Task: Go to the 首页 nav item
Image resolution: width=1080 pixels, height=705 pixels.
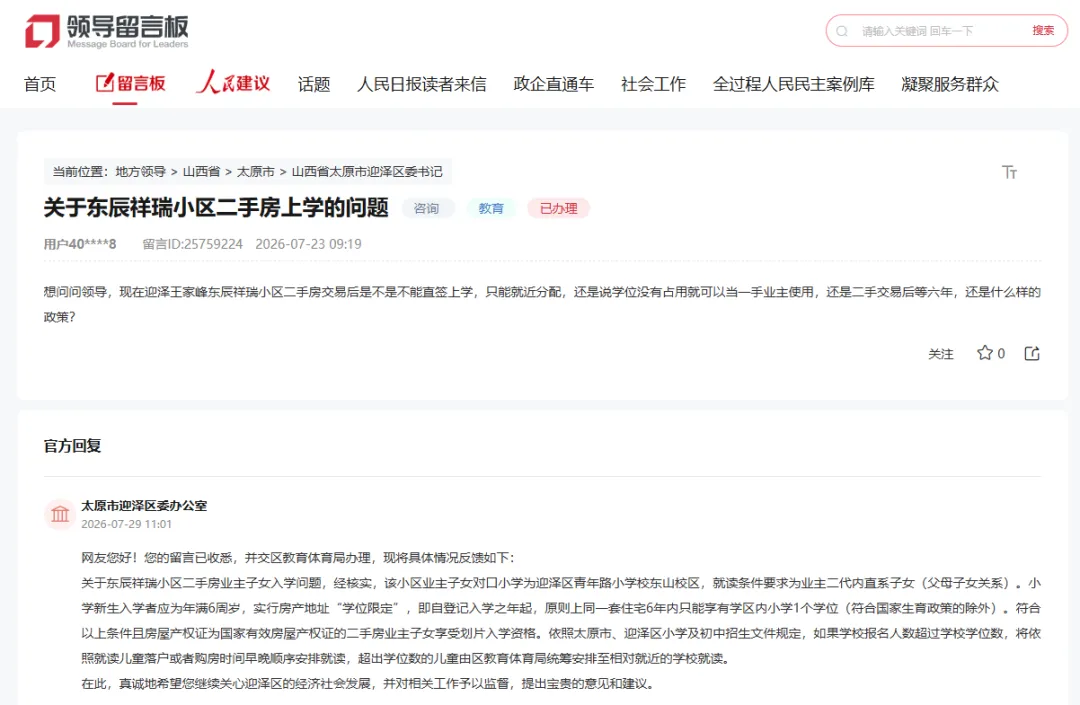Action: coord(40,84)
